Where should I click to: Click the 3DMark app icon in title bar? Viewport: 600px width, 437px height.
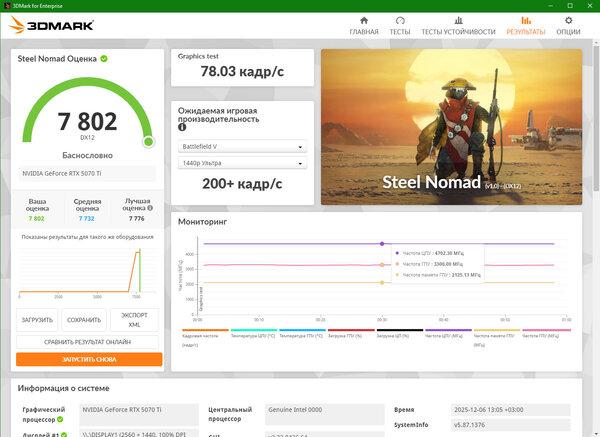(6, 6)
